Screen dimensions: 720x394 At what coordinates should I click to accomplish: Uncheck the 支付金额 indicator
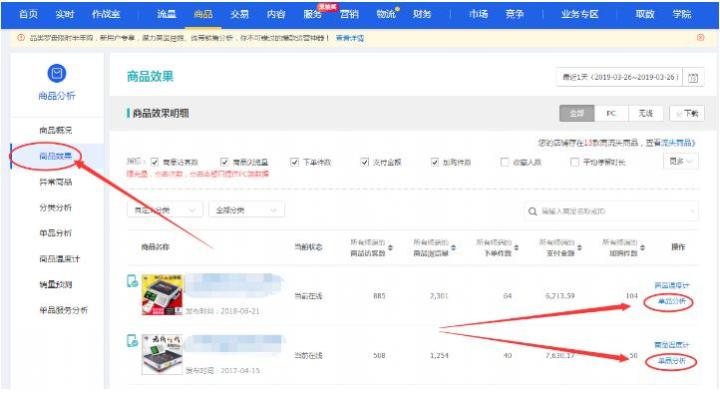365,162
